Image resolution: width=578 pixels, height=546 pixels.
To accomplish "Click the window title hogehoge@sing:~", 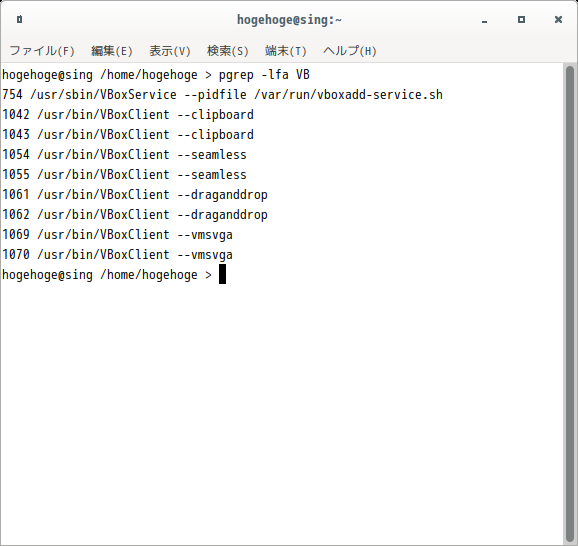I will click(289, 20).
